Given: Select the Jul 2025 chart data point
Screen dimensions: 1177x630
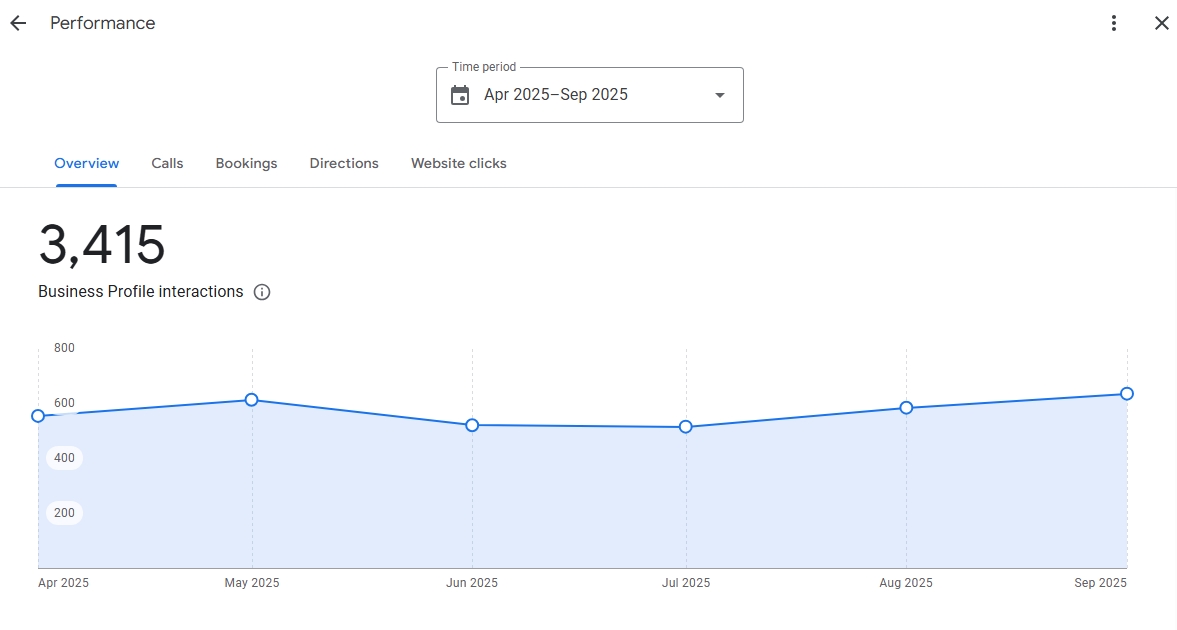Looking at the screenshot, I should click(686, 427).
